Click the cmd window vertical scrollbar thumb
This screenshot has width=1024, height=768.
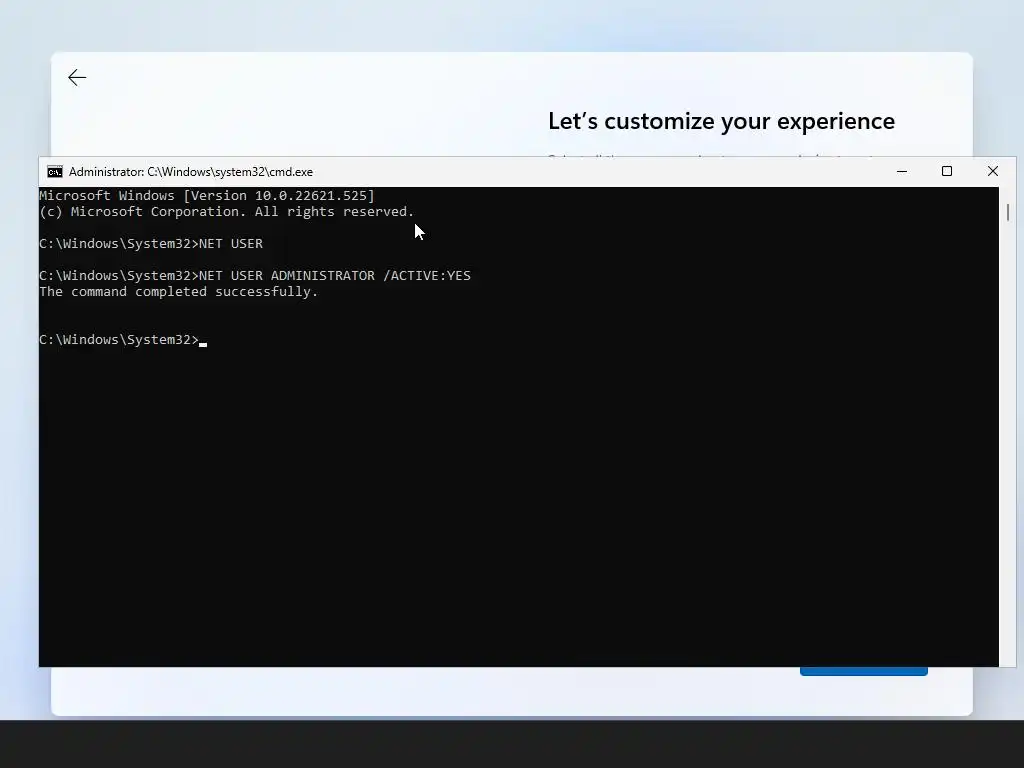tap(1008, 212)
